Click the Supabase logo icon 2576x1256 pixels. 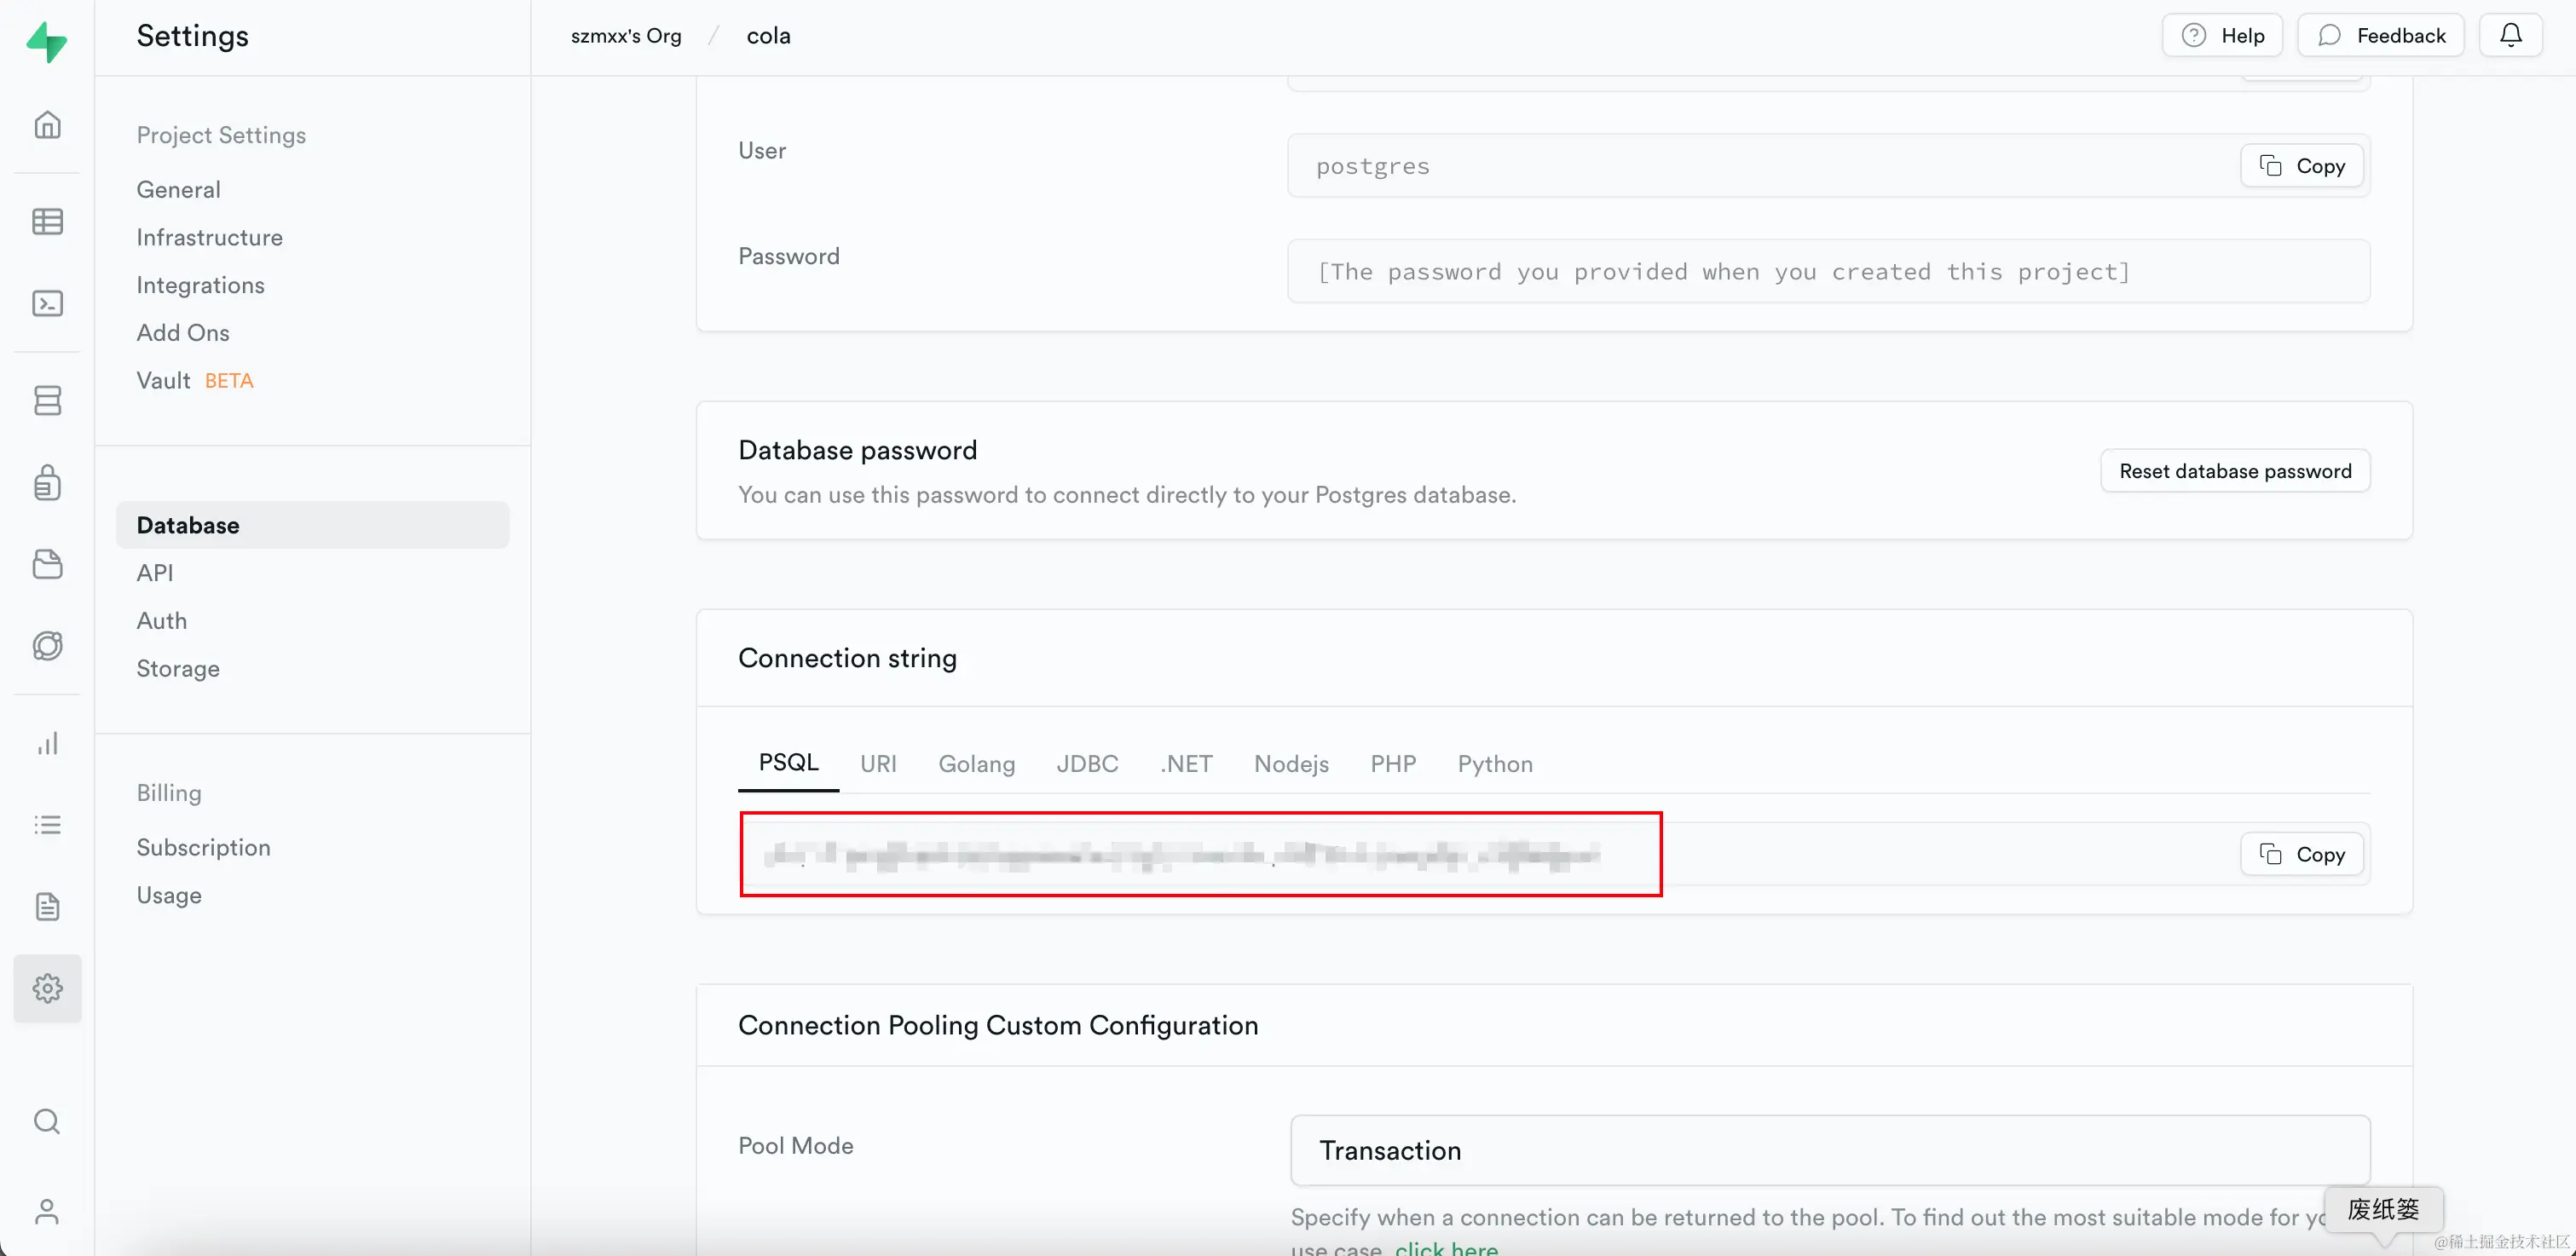[46, 40]
